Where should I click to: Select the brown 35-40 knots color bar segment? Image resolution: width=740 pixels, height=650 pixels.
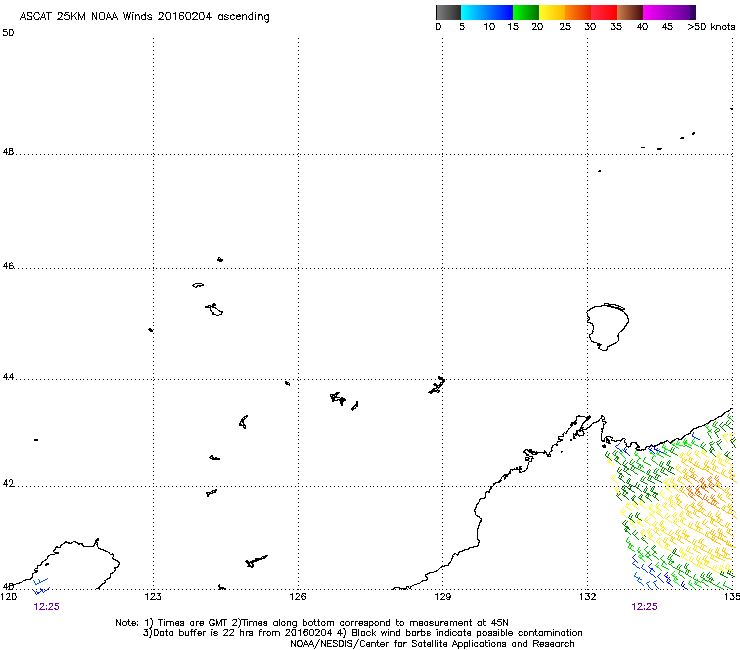(x=630, y=12)
